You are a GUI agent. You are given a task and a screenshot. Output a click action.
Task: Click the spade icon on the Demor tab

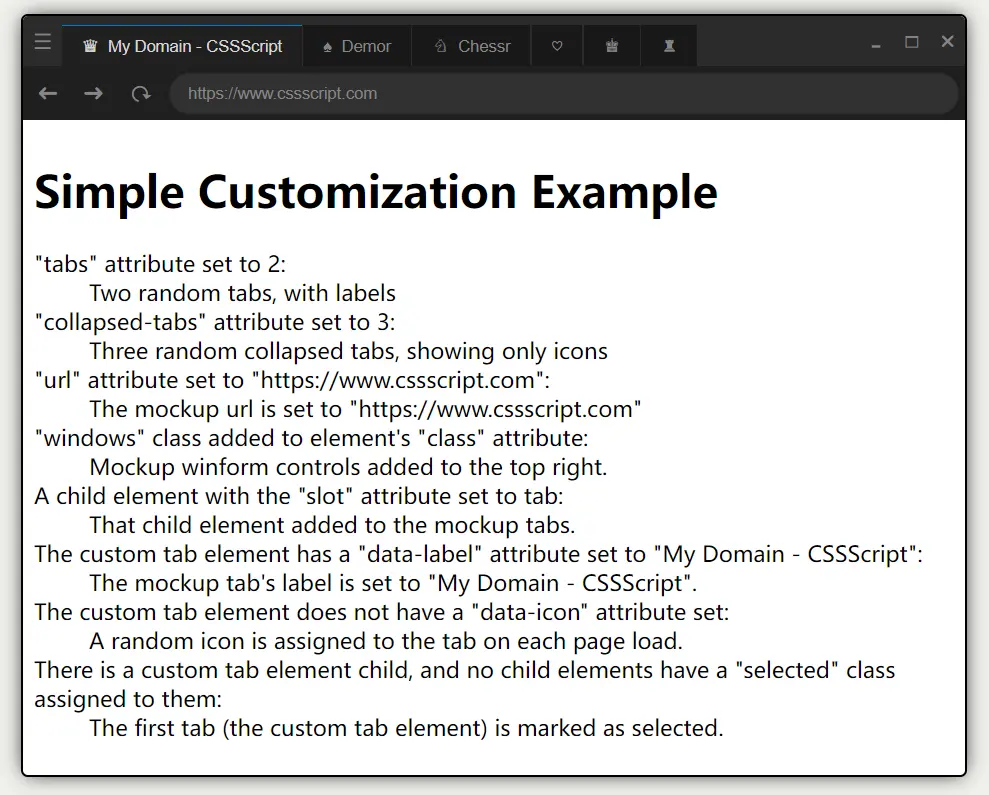(x=327, y=47)
